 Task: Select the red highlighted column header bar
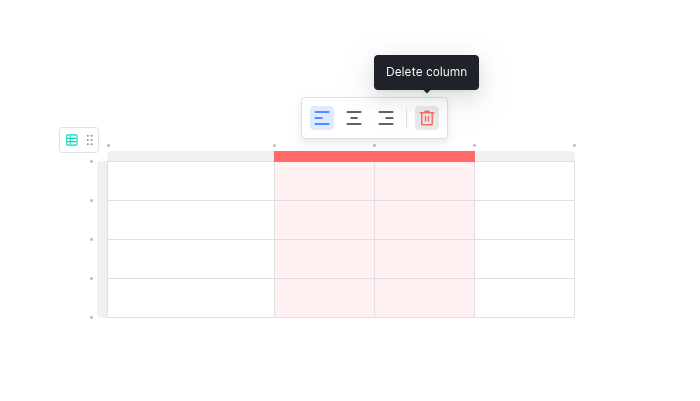(x=374, y=156)
